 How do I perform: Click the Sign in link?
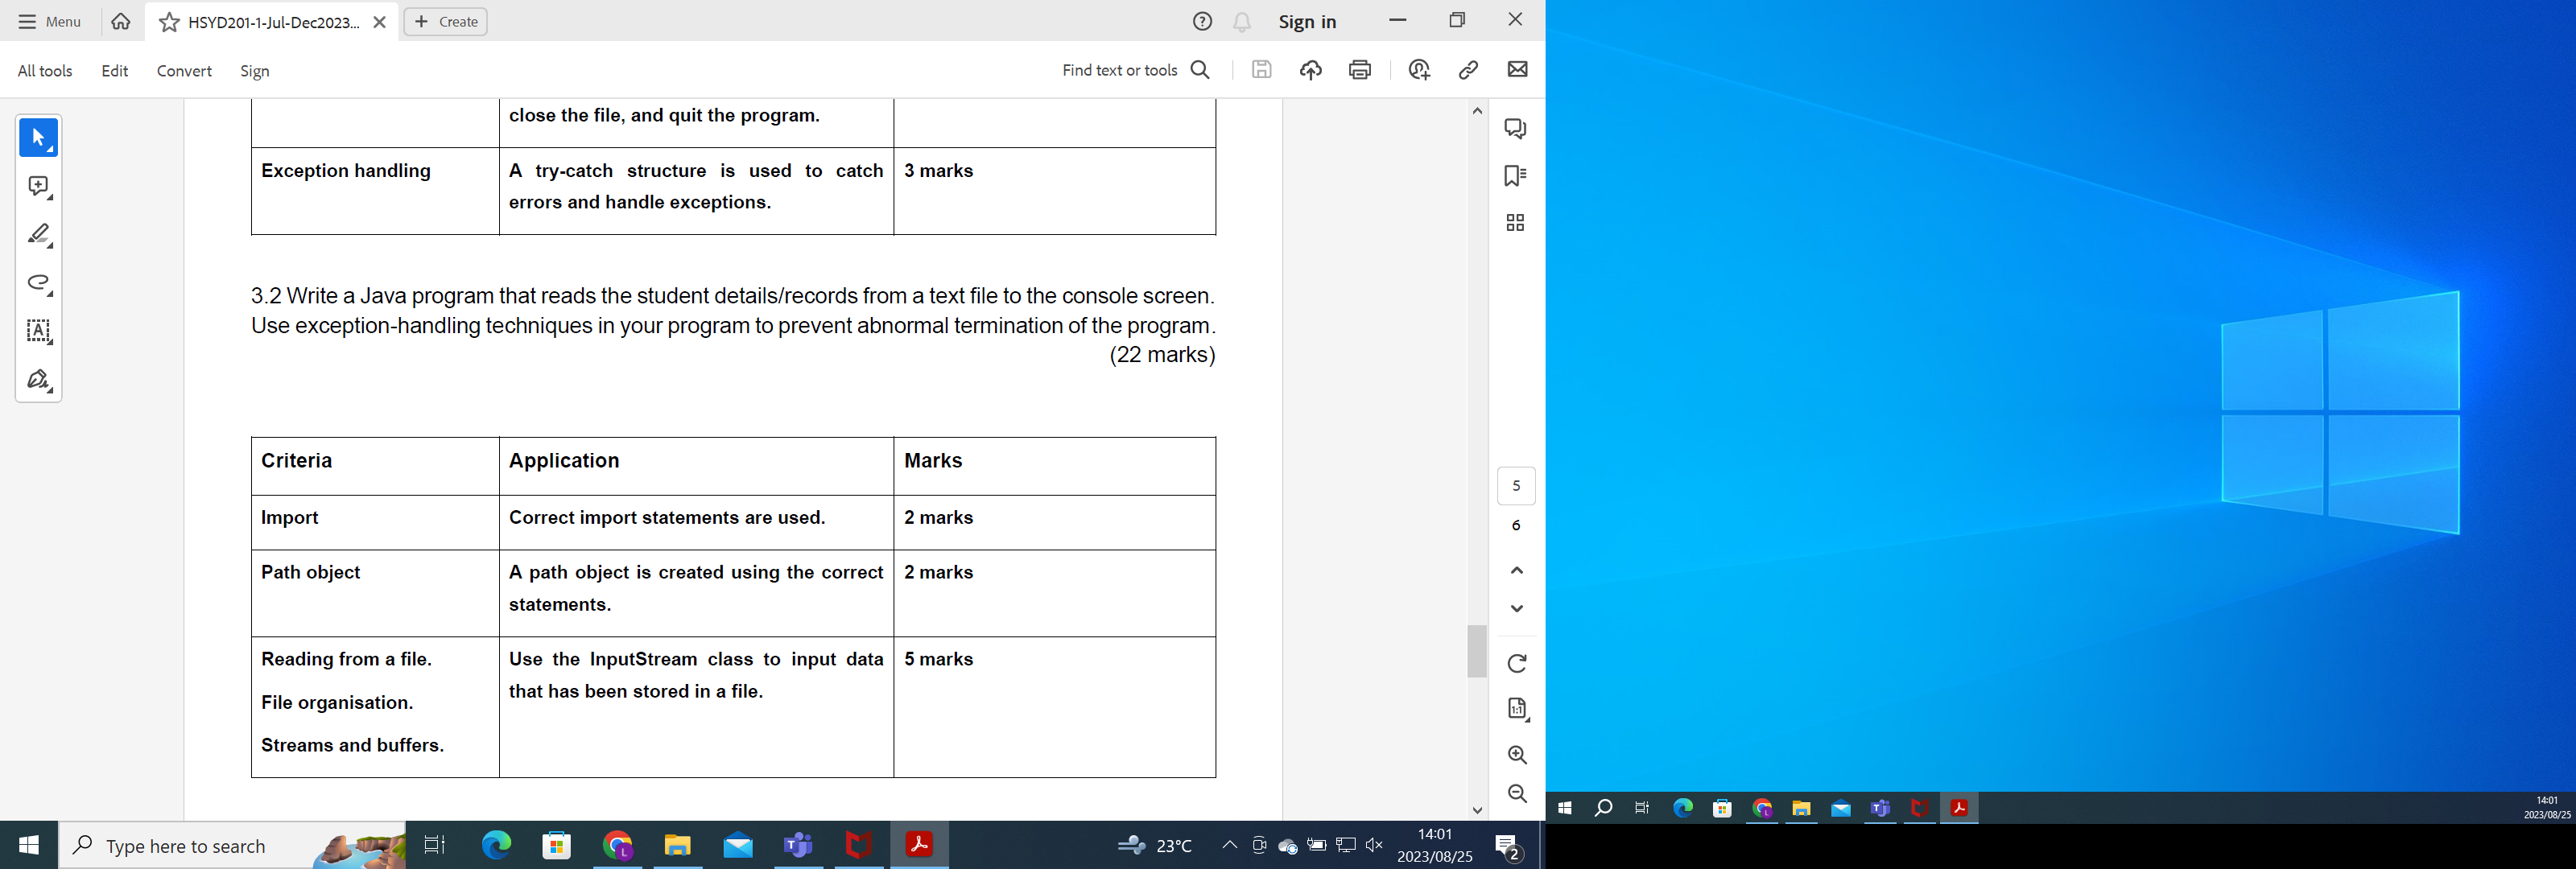[x=1306, y=22]
